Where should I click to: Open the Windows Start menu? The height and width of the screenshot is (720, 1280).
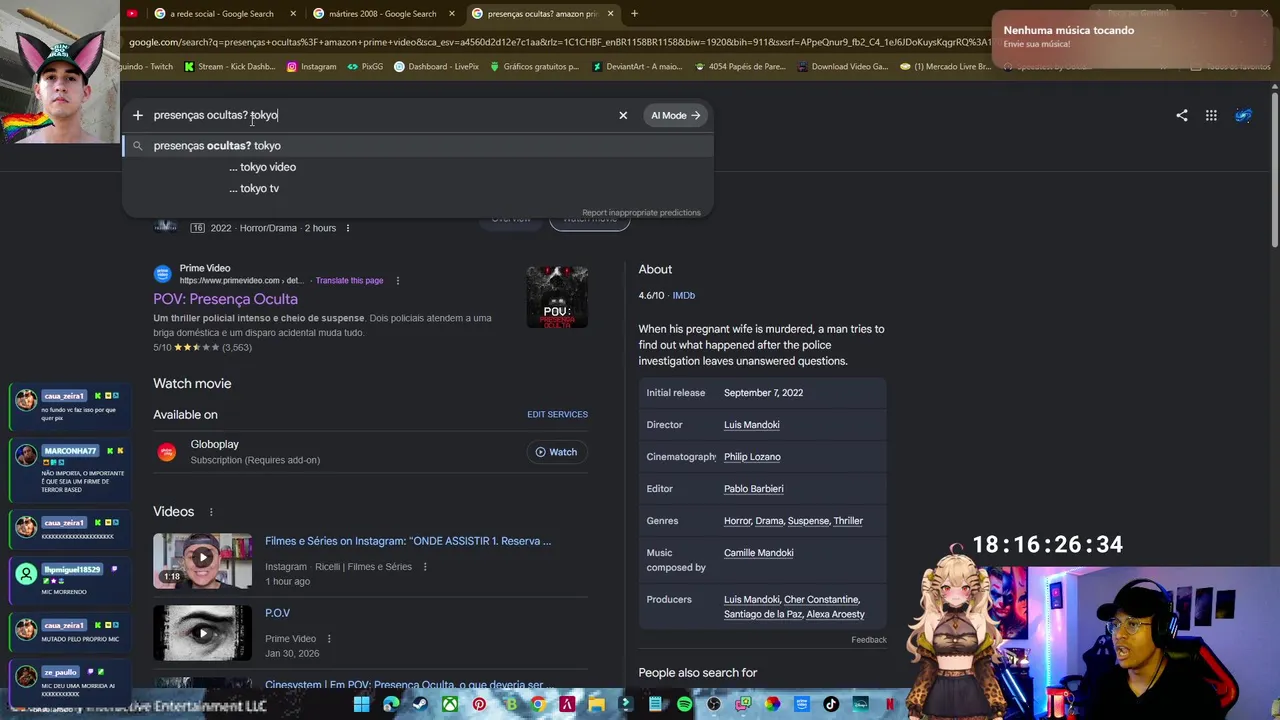point(362,704)
